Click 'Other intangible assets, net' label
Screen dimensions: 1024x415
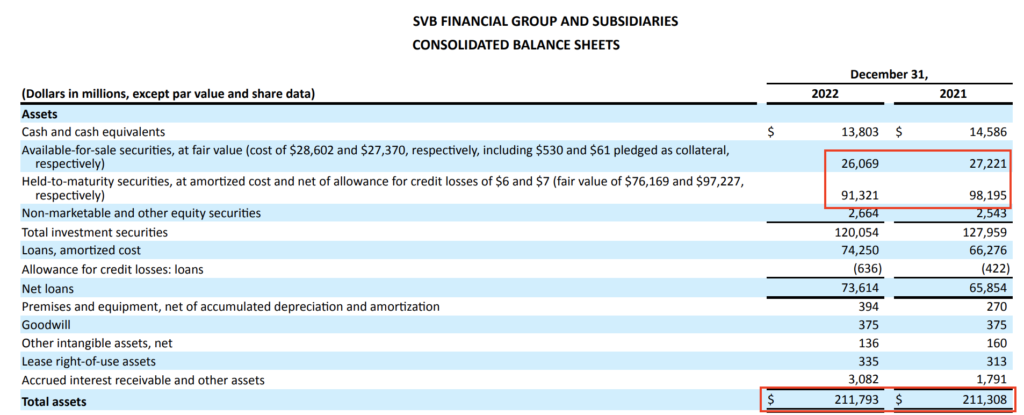point(97,343)
